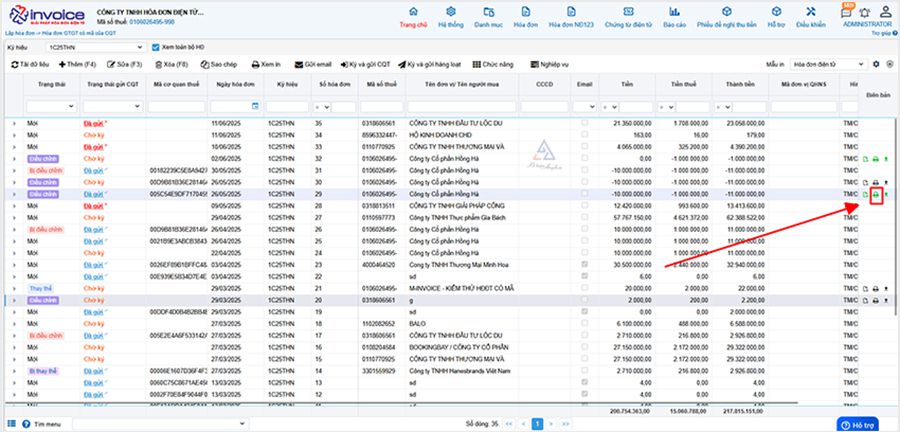
Task: Toggle Email checkbox for invoice 35
Action: coord(584,123)
